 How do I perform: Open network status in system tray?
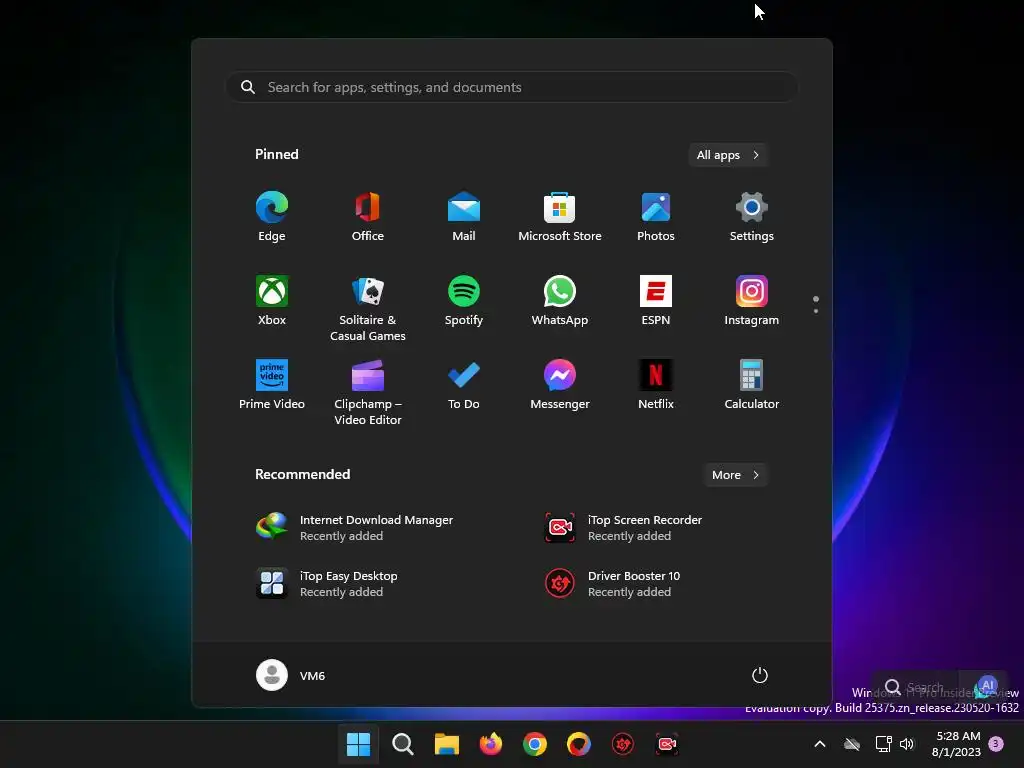[883, 744]
